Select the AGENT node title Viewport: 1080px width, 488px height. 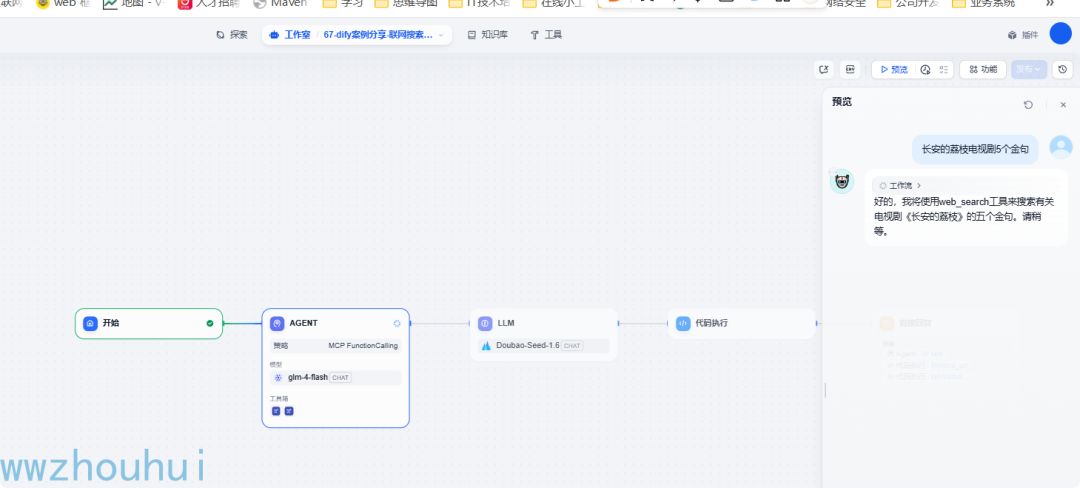pyautogui.click(x=303, y=323)
